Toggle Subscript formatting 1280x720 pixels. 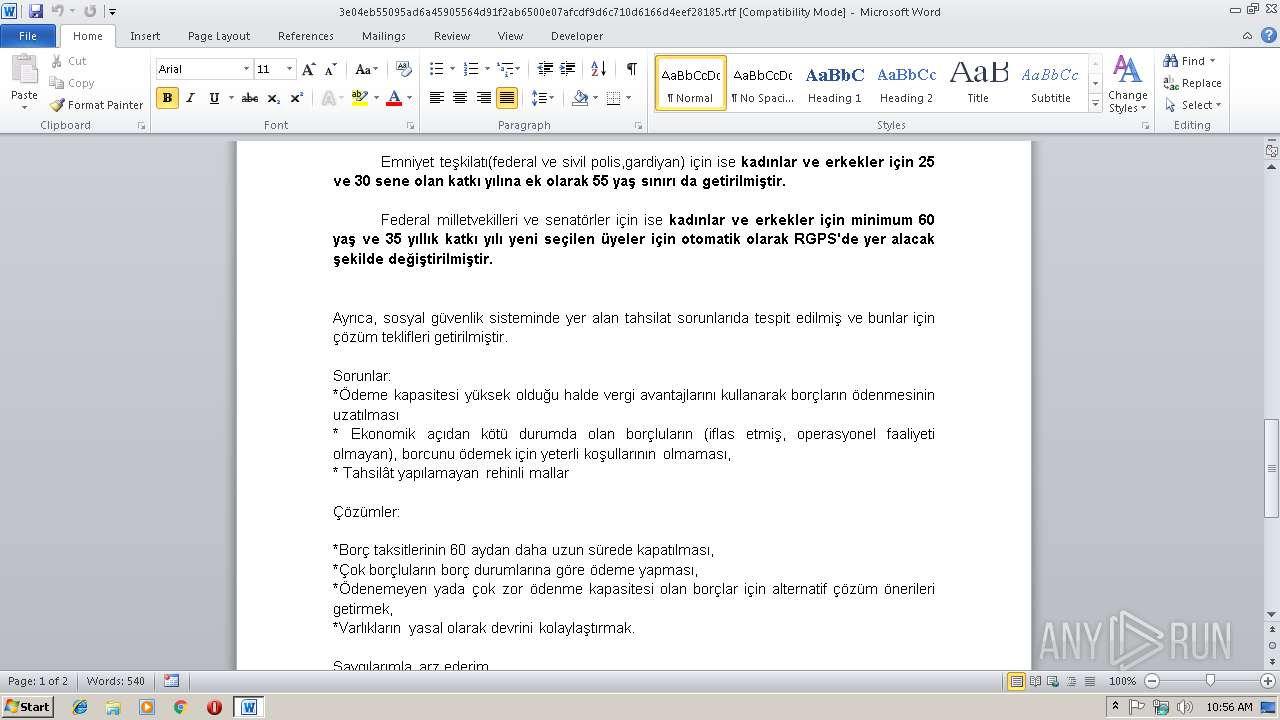(x=273, y=98)
